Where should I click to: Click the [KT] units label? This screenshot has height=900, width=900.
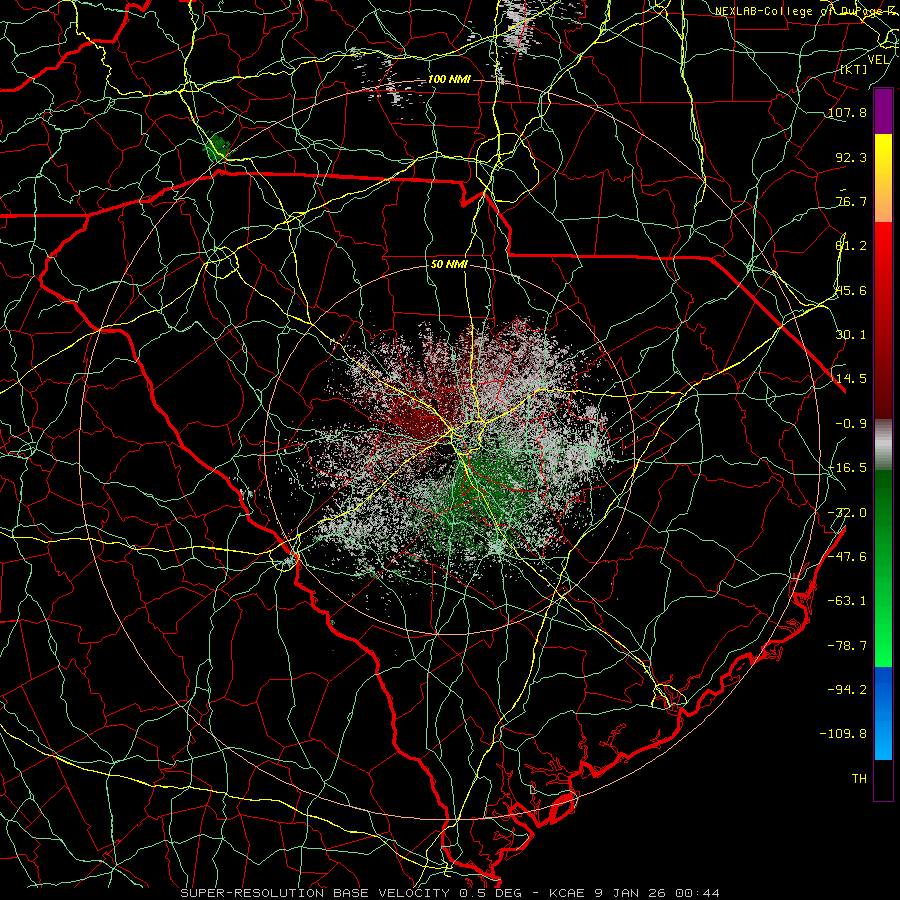point(854,69)
